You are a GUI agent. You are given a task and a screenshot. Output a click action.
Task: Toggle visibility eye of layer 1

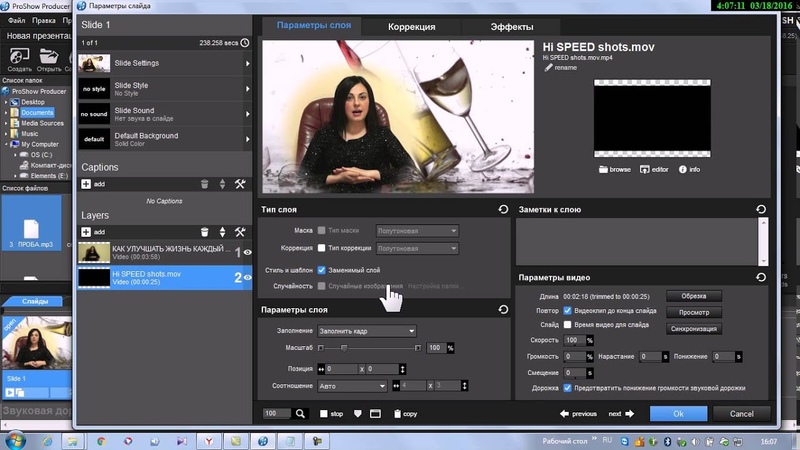247,253
